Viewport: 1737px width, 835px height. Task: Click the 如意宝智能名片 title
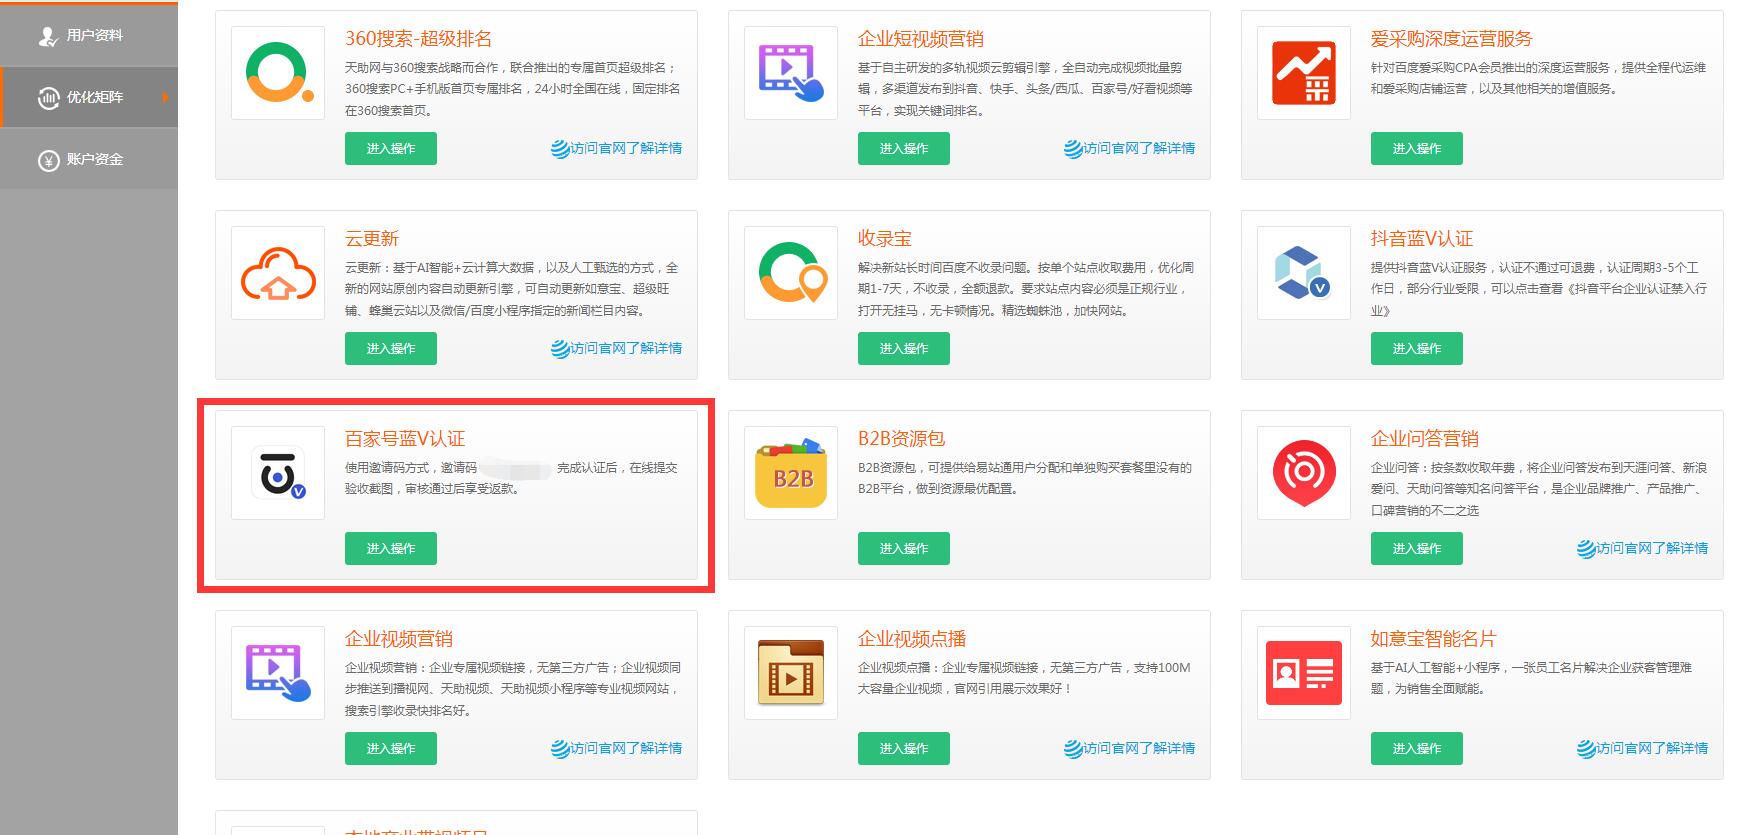[x=1433, y=639]
